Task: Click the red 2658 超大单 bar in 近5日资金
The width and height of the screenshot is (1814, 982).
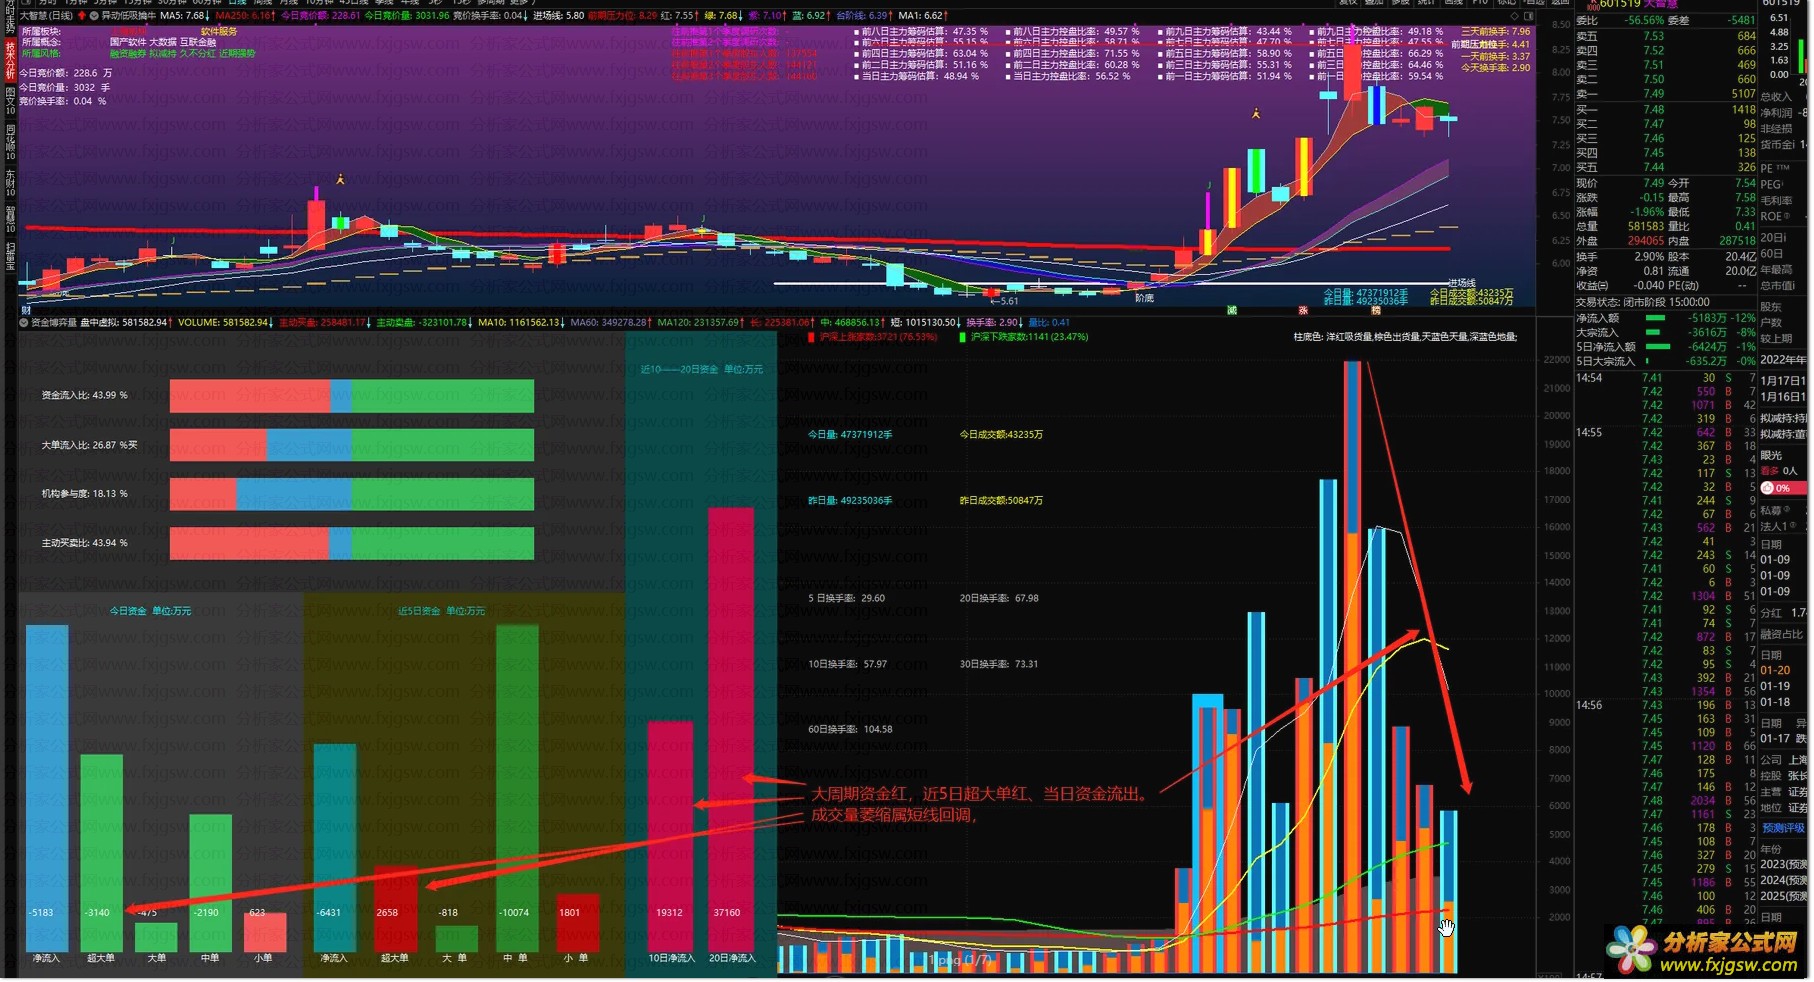Action: 395,908
